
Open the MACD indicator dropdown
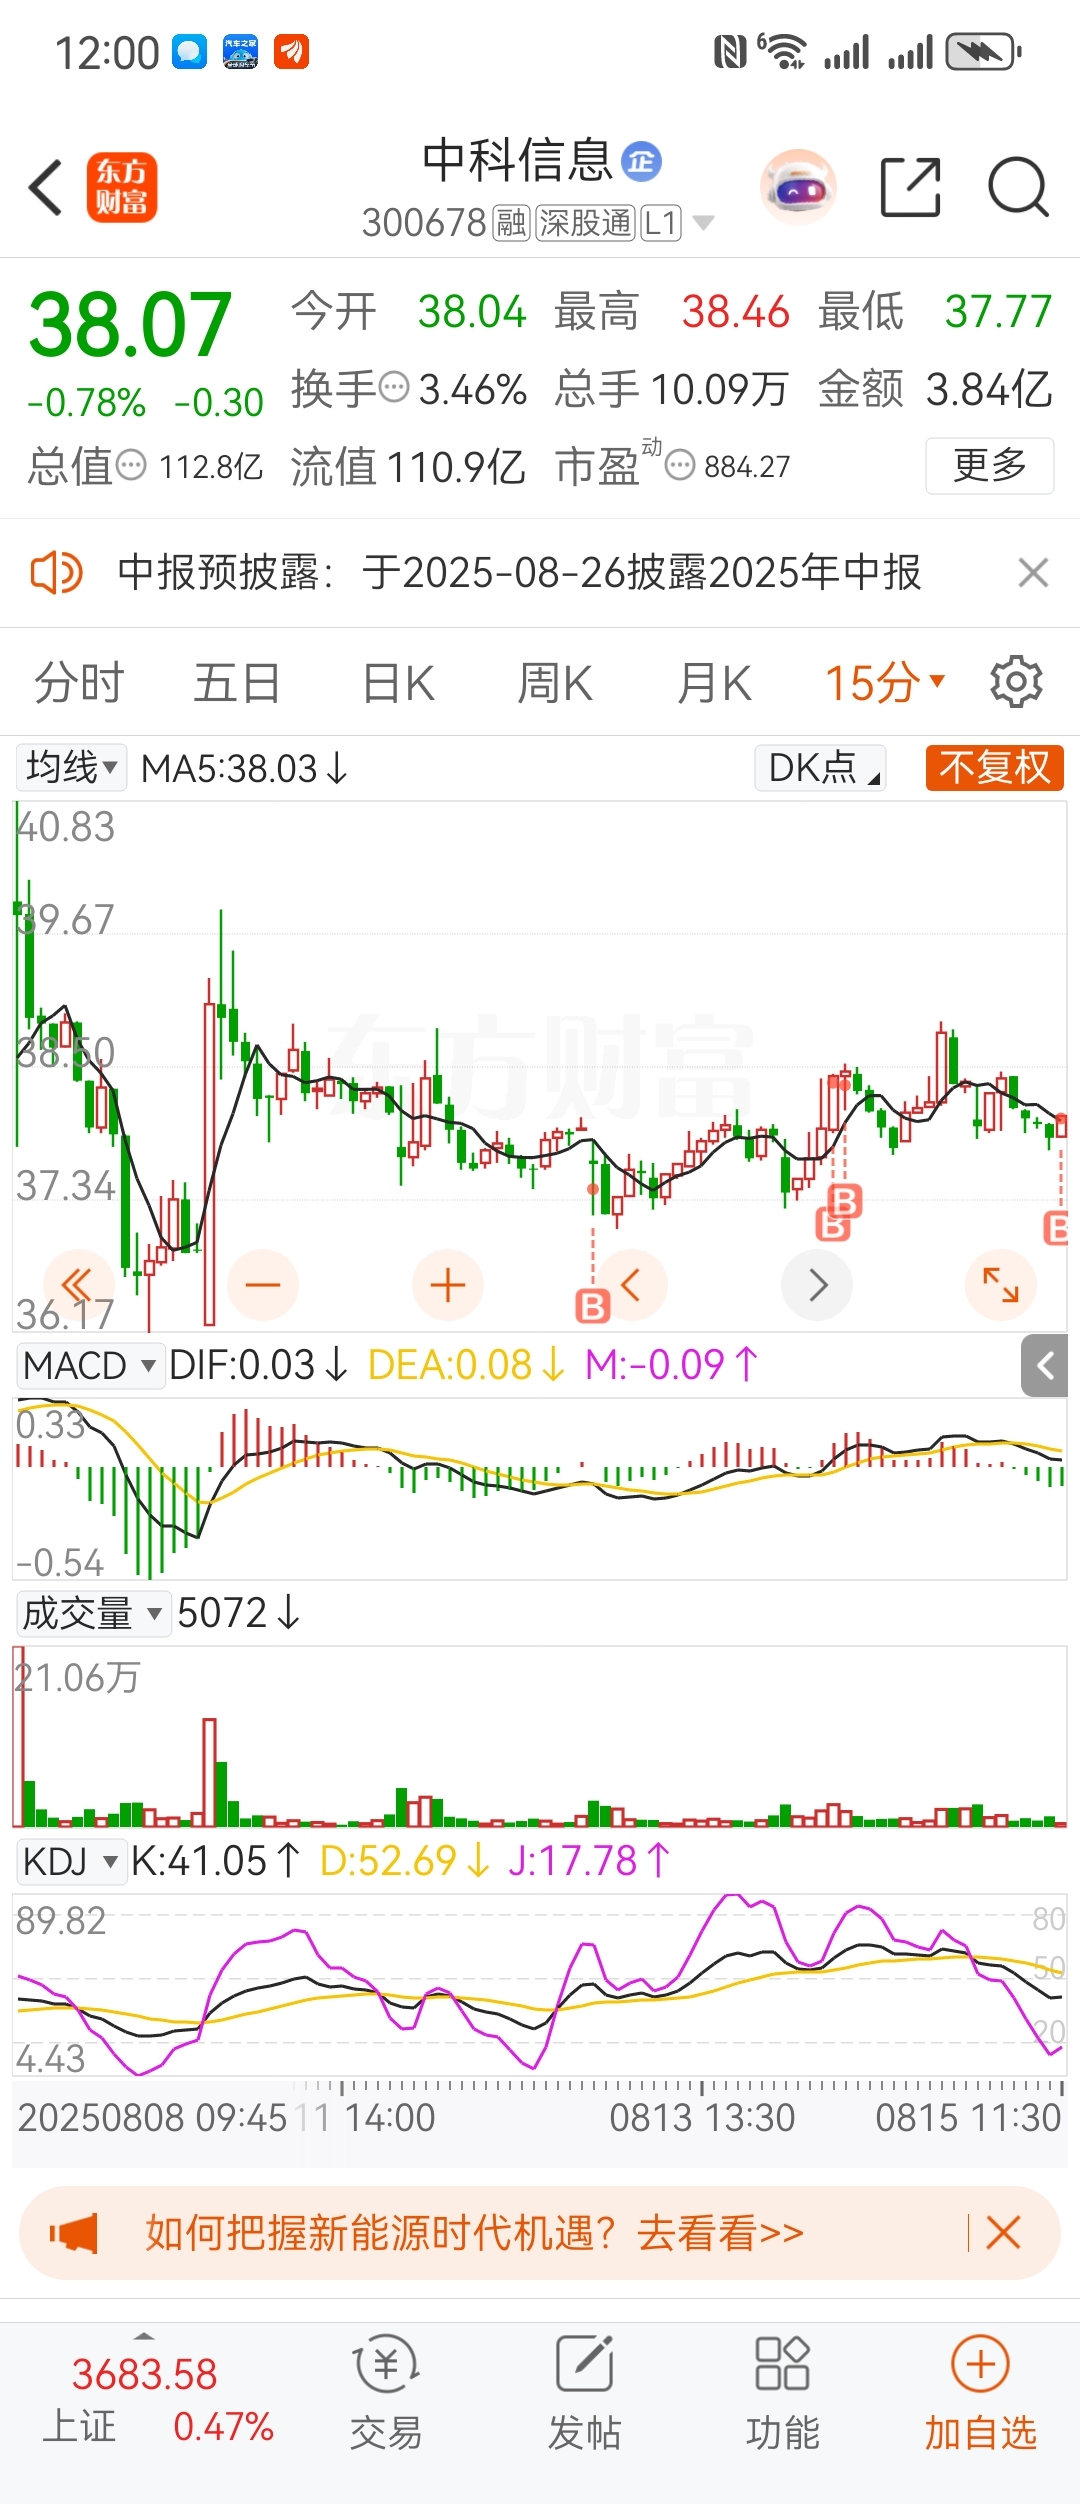[x=91, y=1365]
